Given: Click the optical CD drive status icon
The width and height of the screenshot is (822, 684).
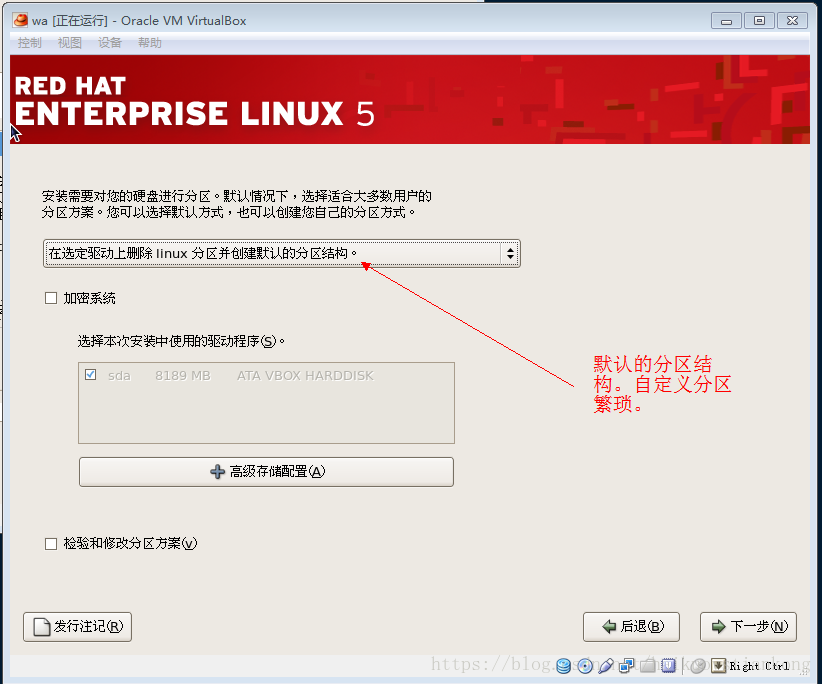Looking at the screenshot, I should click(x=585, y=666).
